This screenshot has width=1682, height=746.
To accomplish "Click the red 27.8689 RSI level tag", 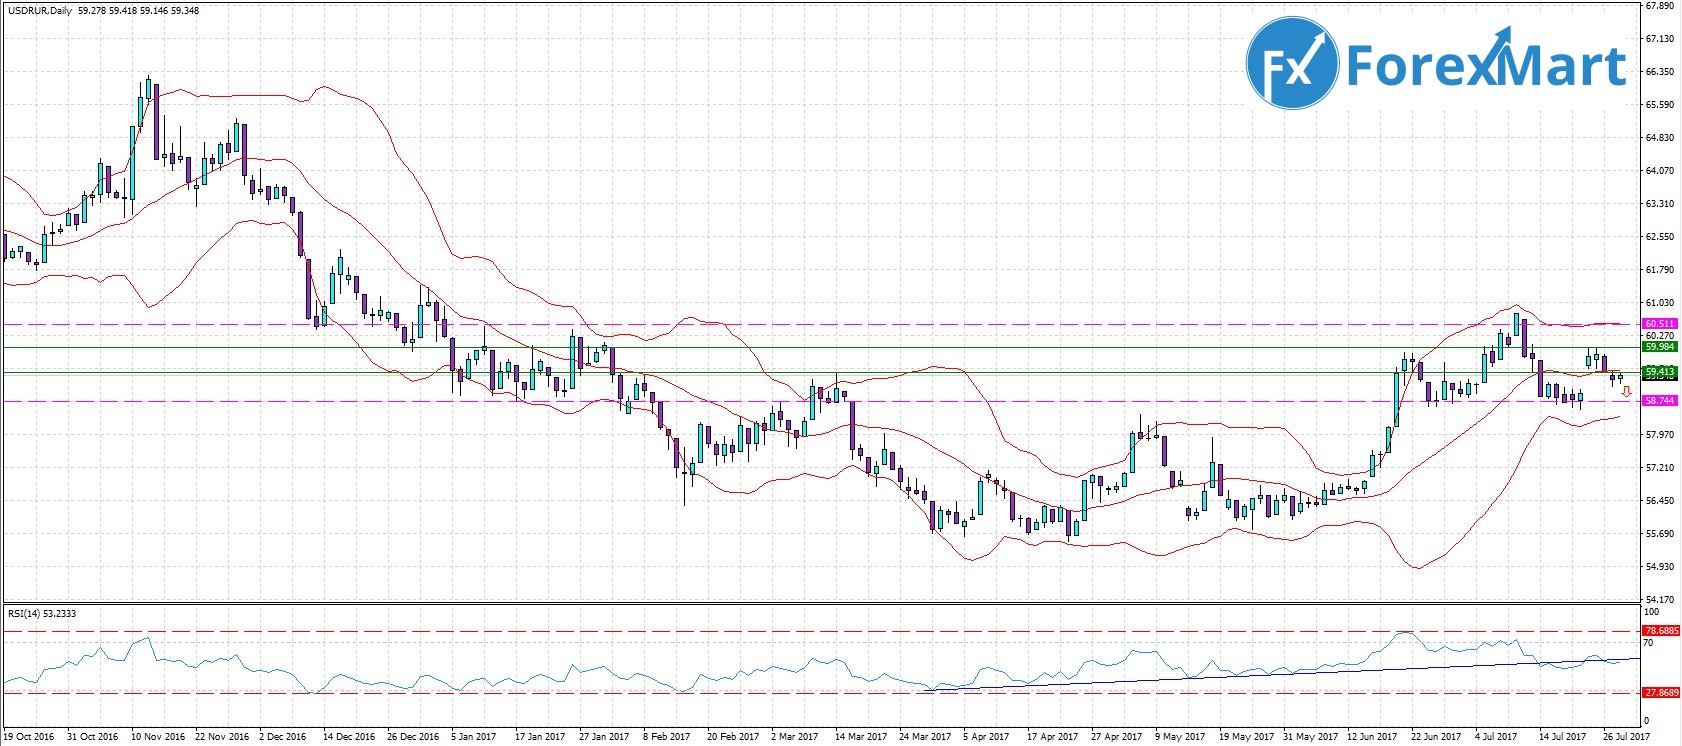I will coord(1661,693).
